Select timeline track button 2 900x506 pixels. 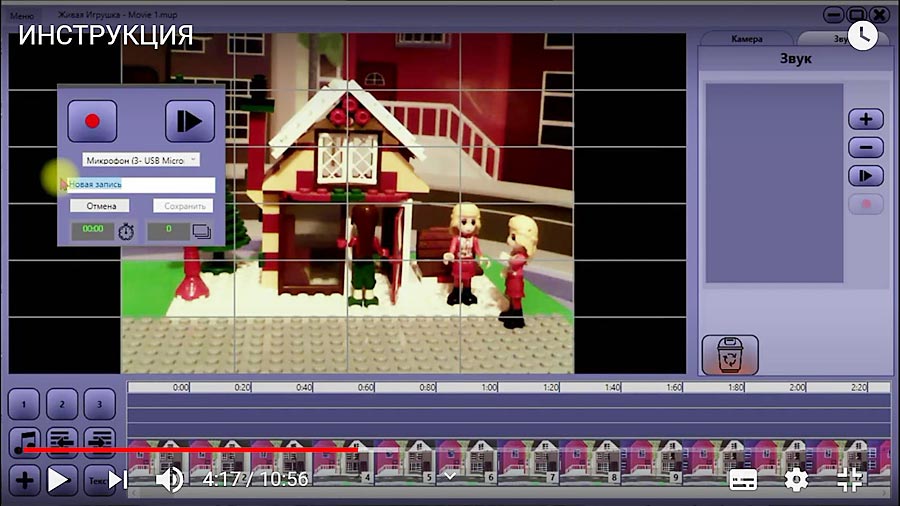62,405
